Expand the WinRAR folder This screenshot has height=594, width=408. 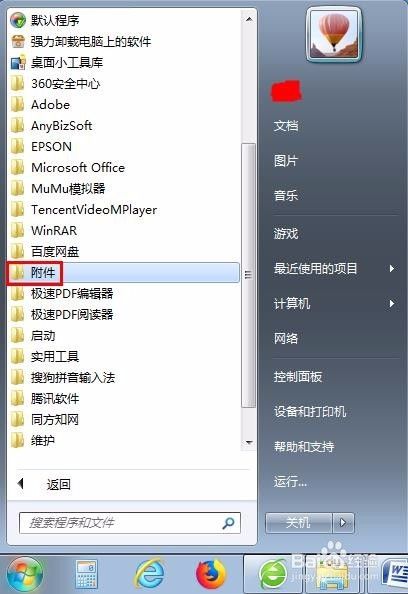123,230
